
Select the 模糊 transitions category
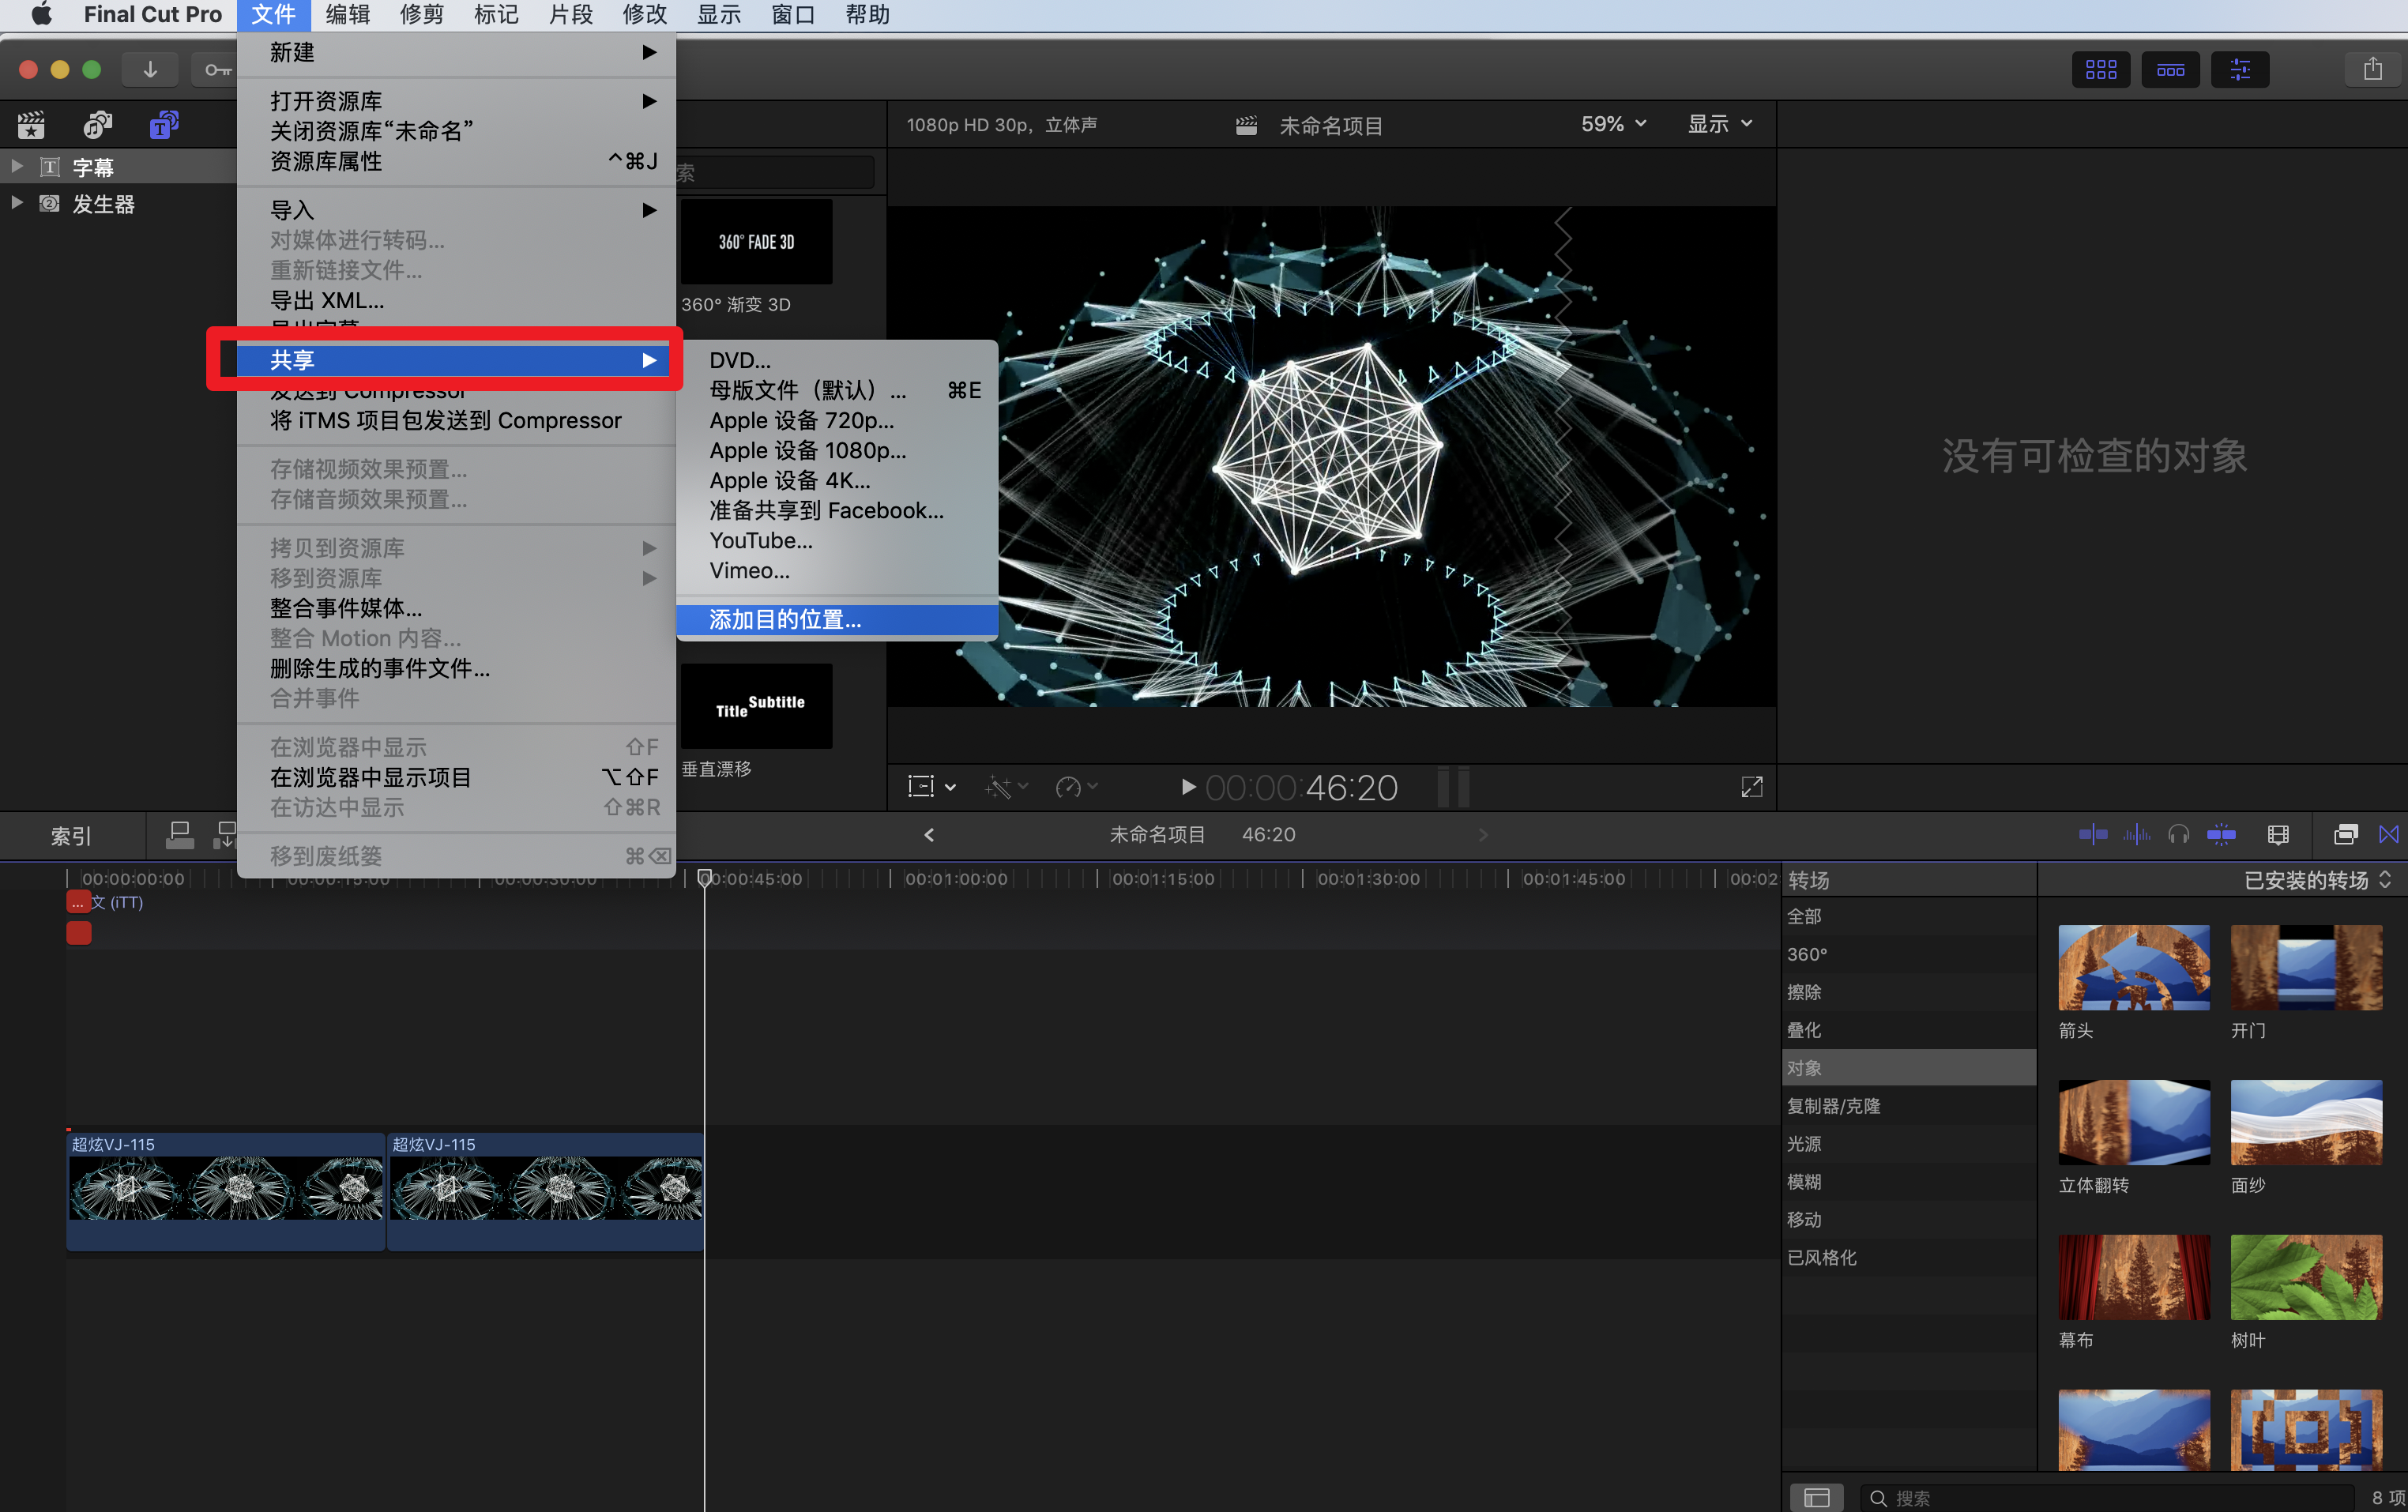pyautogui.click(x=1908, y=1182)
